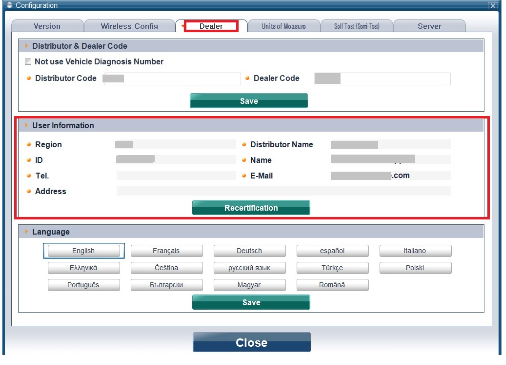Click the Distributor Name field
The image size is (506, 365).
tap(391, 144)
